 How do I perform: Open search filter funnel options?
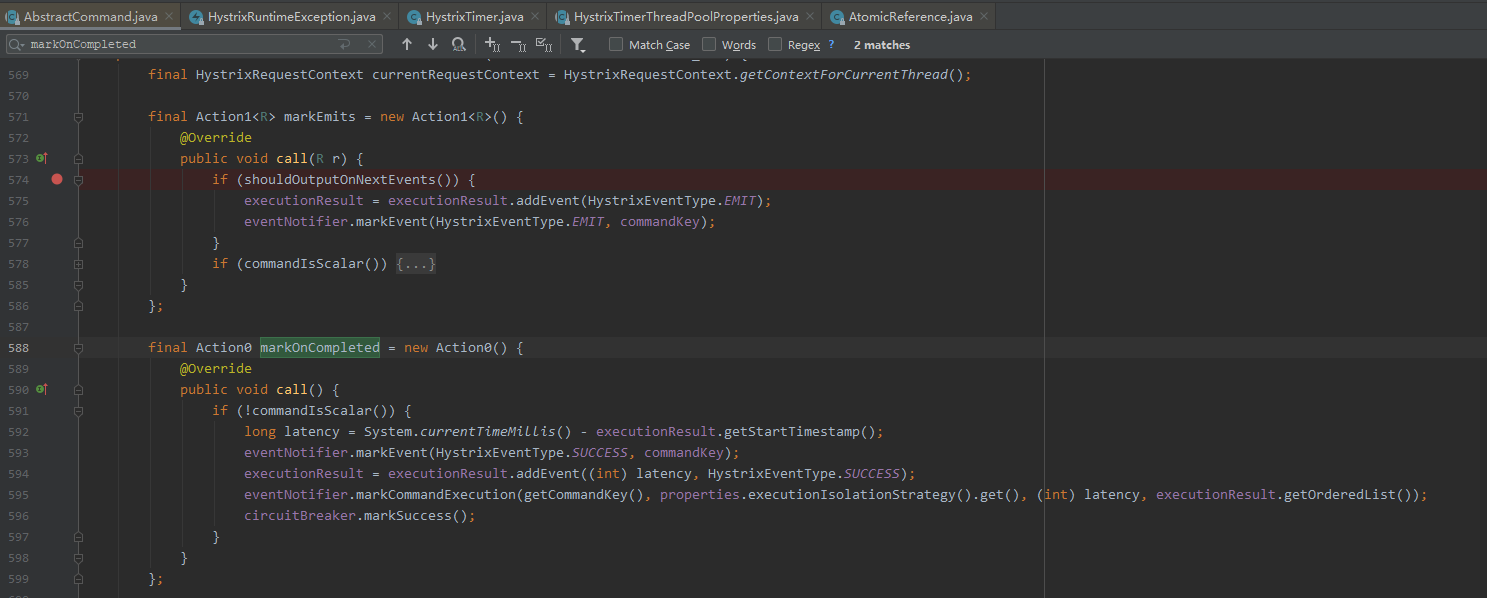point(578,44)
